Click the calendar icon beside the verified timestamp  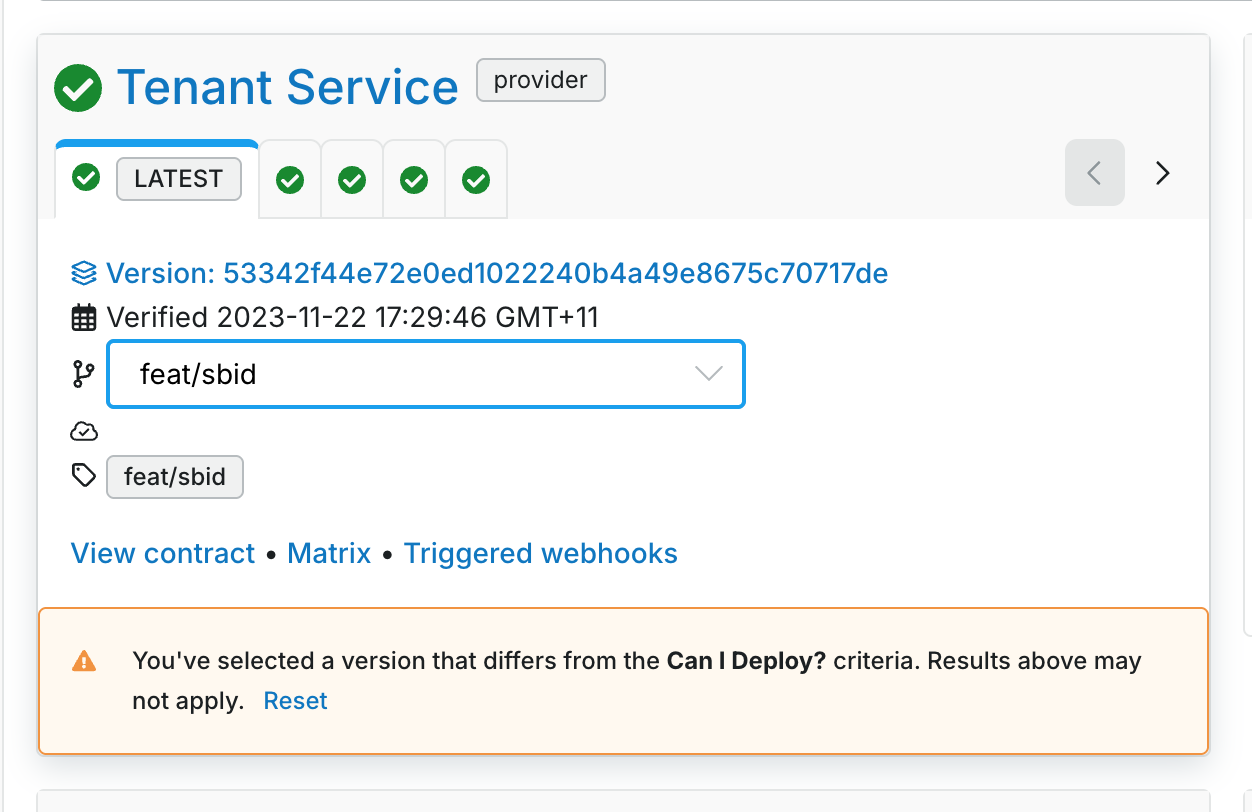click(x=85, y=317)
